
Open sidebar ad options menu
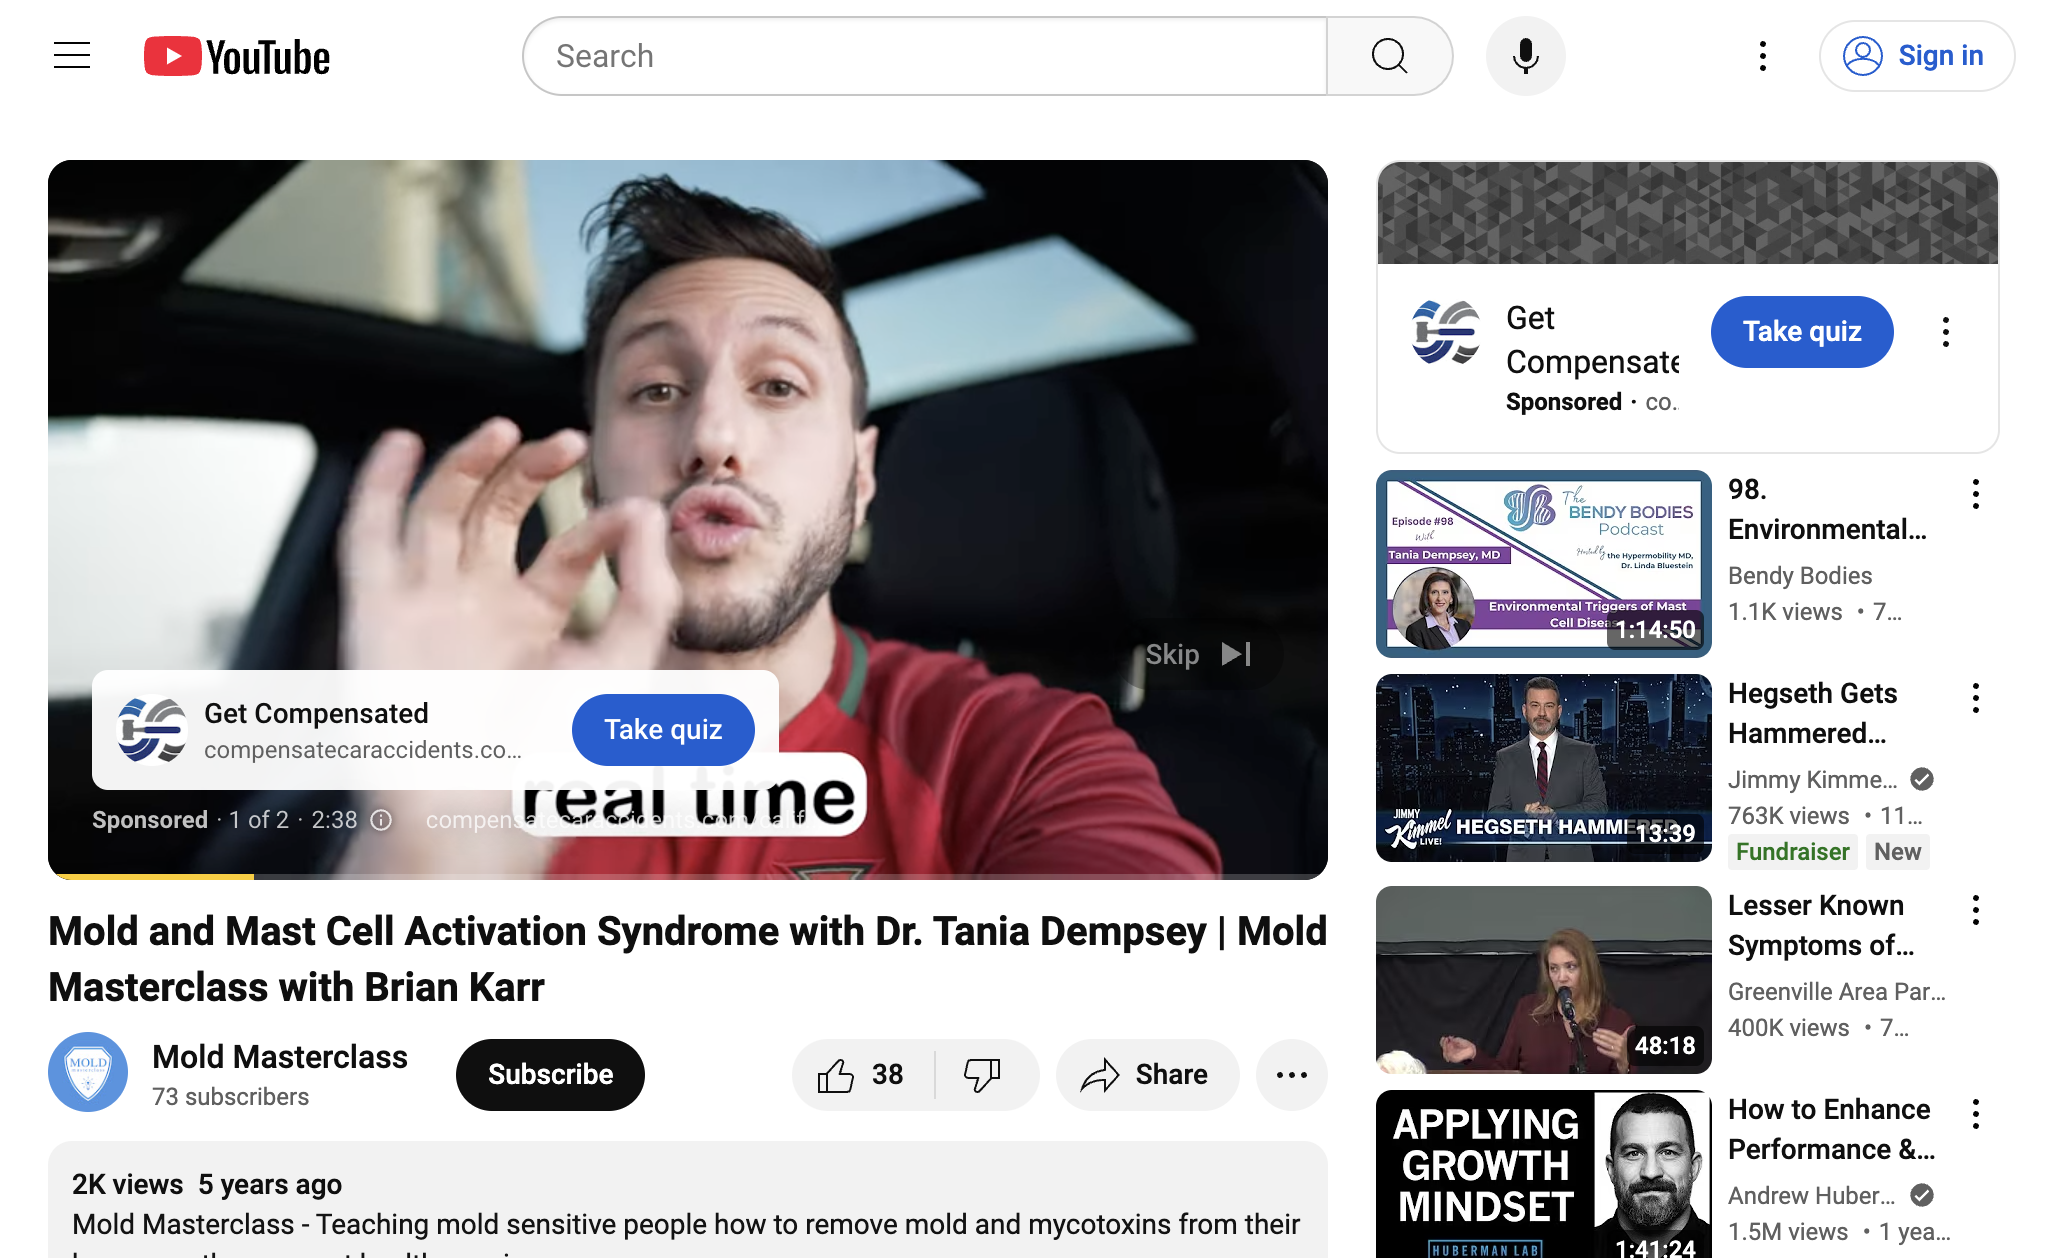click(1946, 332)
